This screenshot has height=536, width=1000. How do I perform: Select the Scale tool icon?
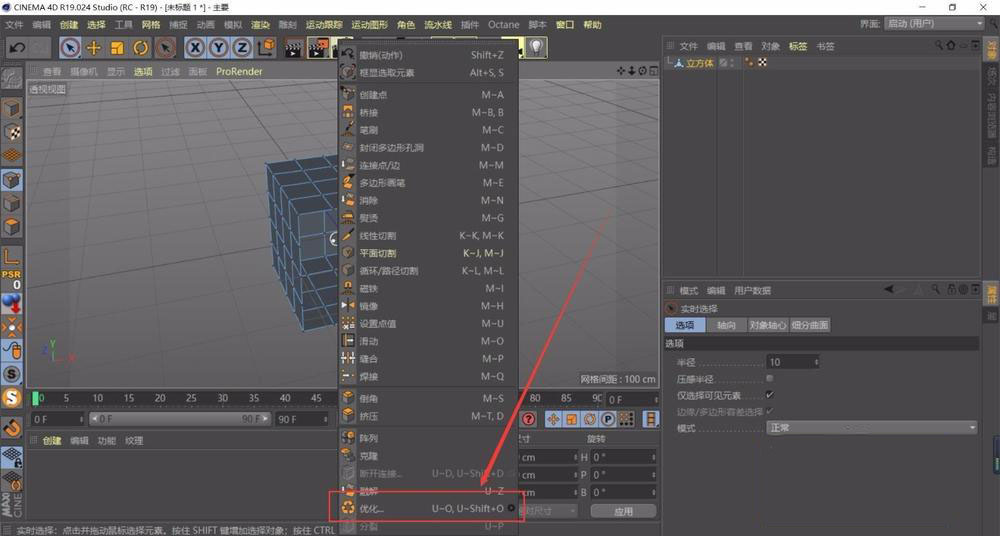coord(117,47)
